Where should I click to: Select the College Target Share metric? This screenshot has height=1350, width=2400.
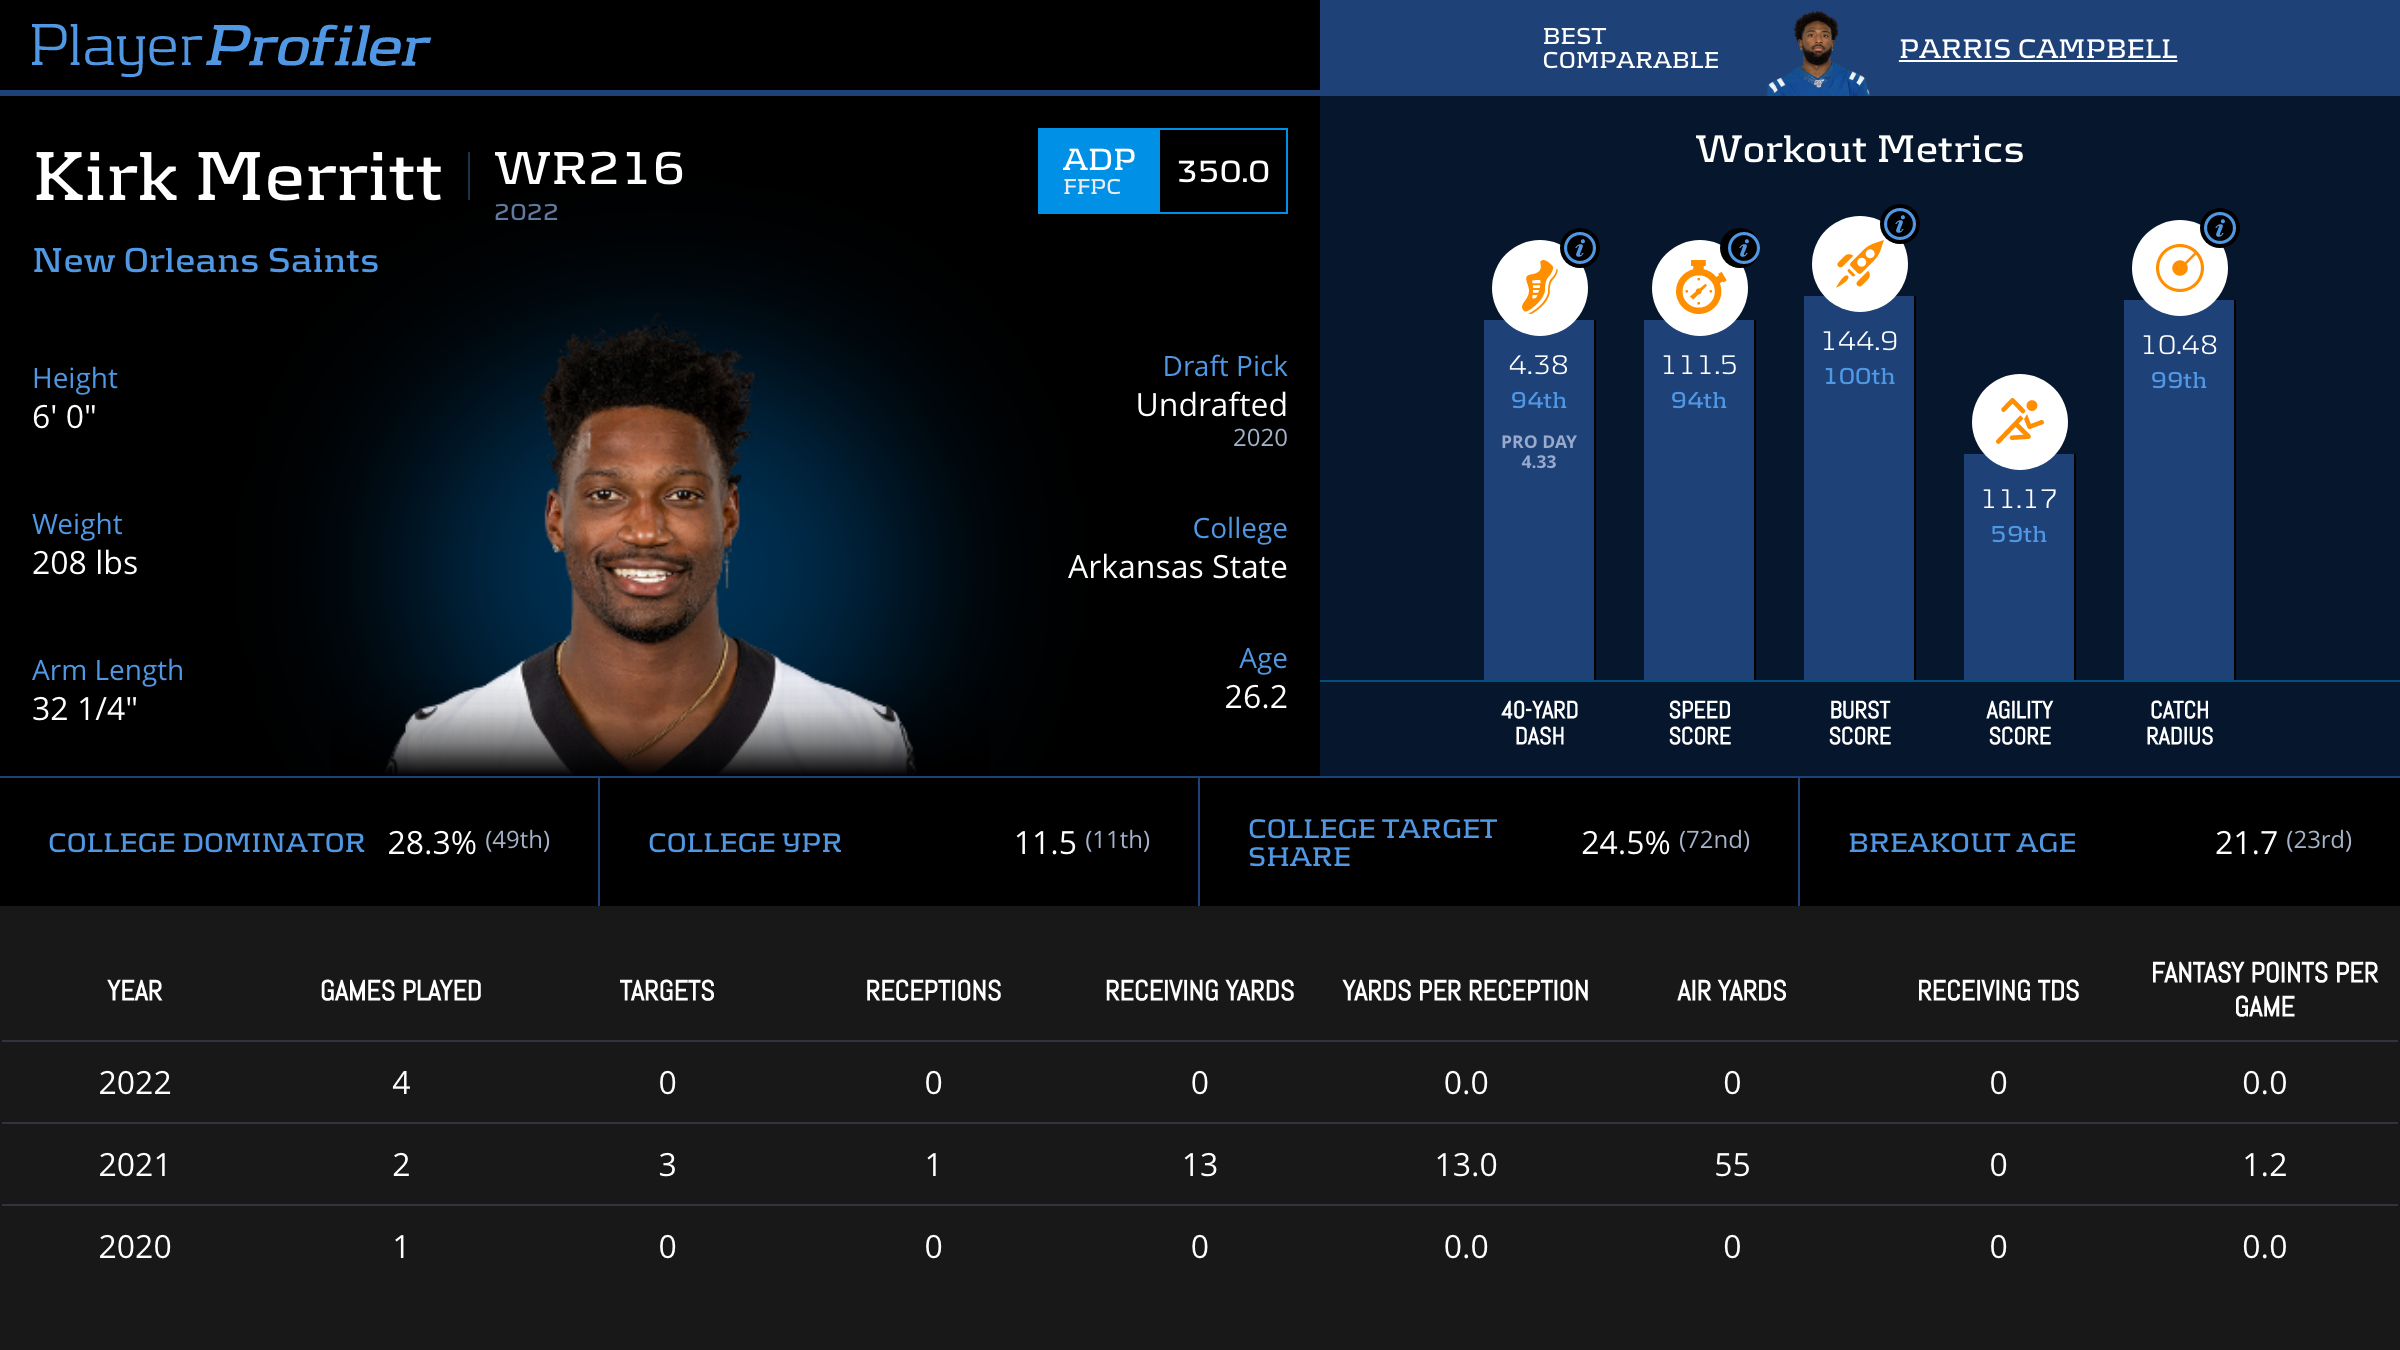click(x=1371, y=842)
